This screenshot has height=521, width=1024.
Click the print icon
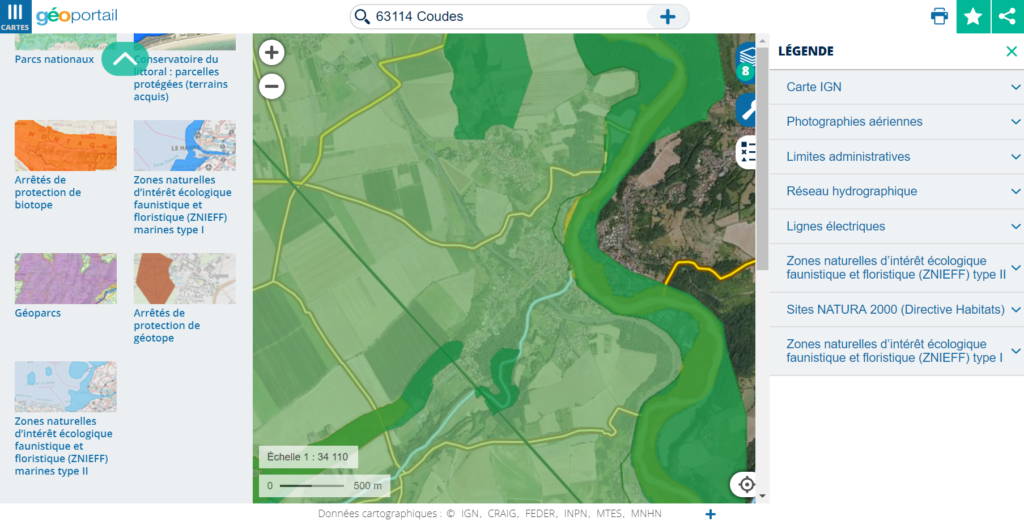(939, 16)
